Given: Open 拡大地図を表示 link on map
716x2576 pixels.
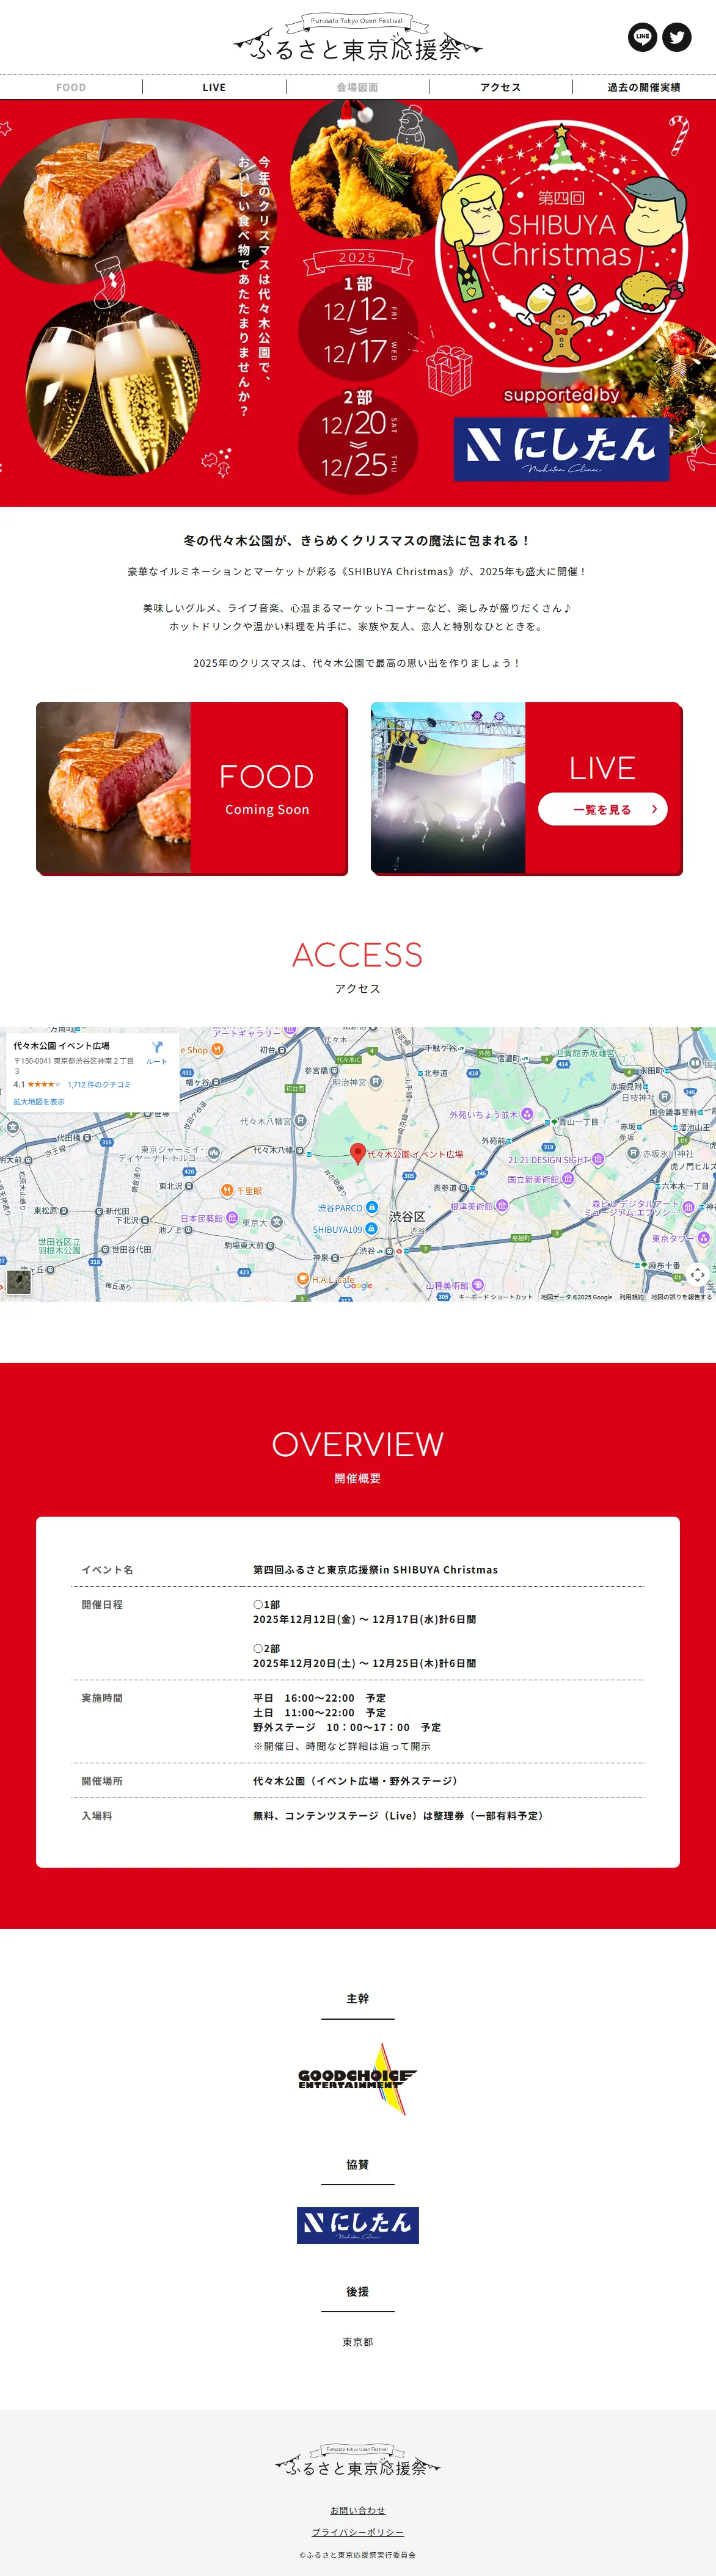Looking at the screenshot, I should (39, 1101).
